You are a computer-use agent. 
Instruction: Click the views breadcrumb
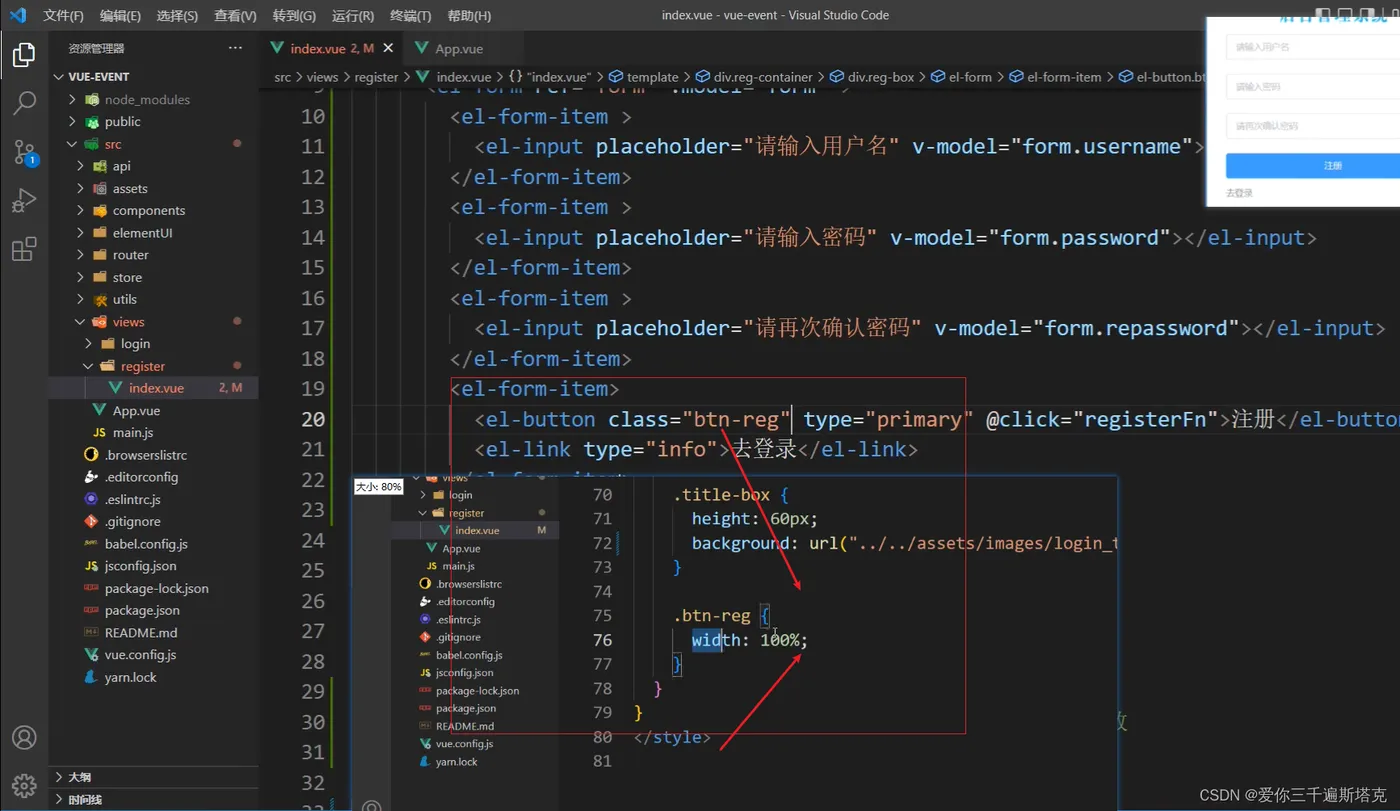(x=322, y=77)
